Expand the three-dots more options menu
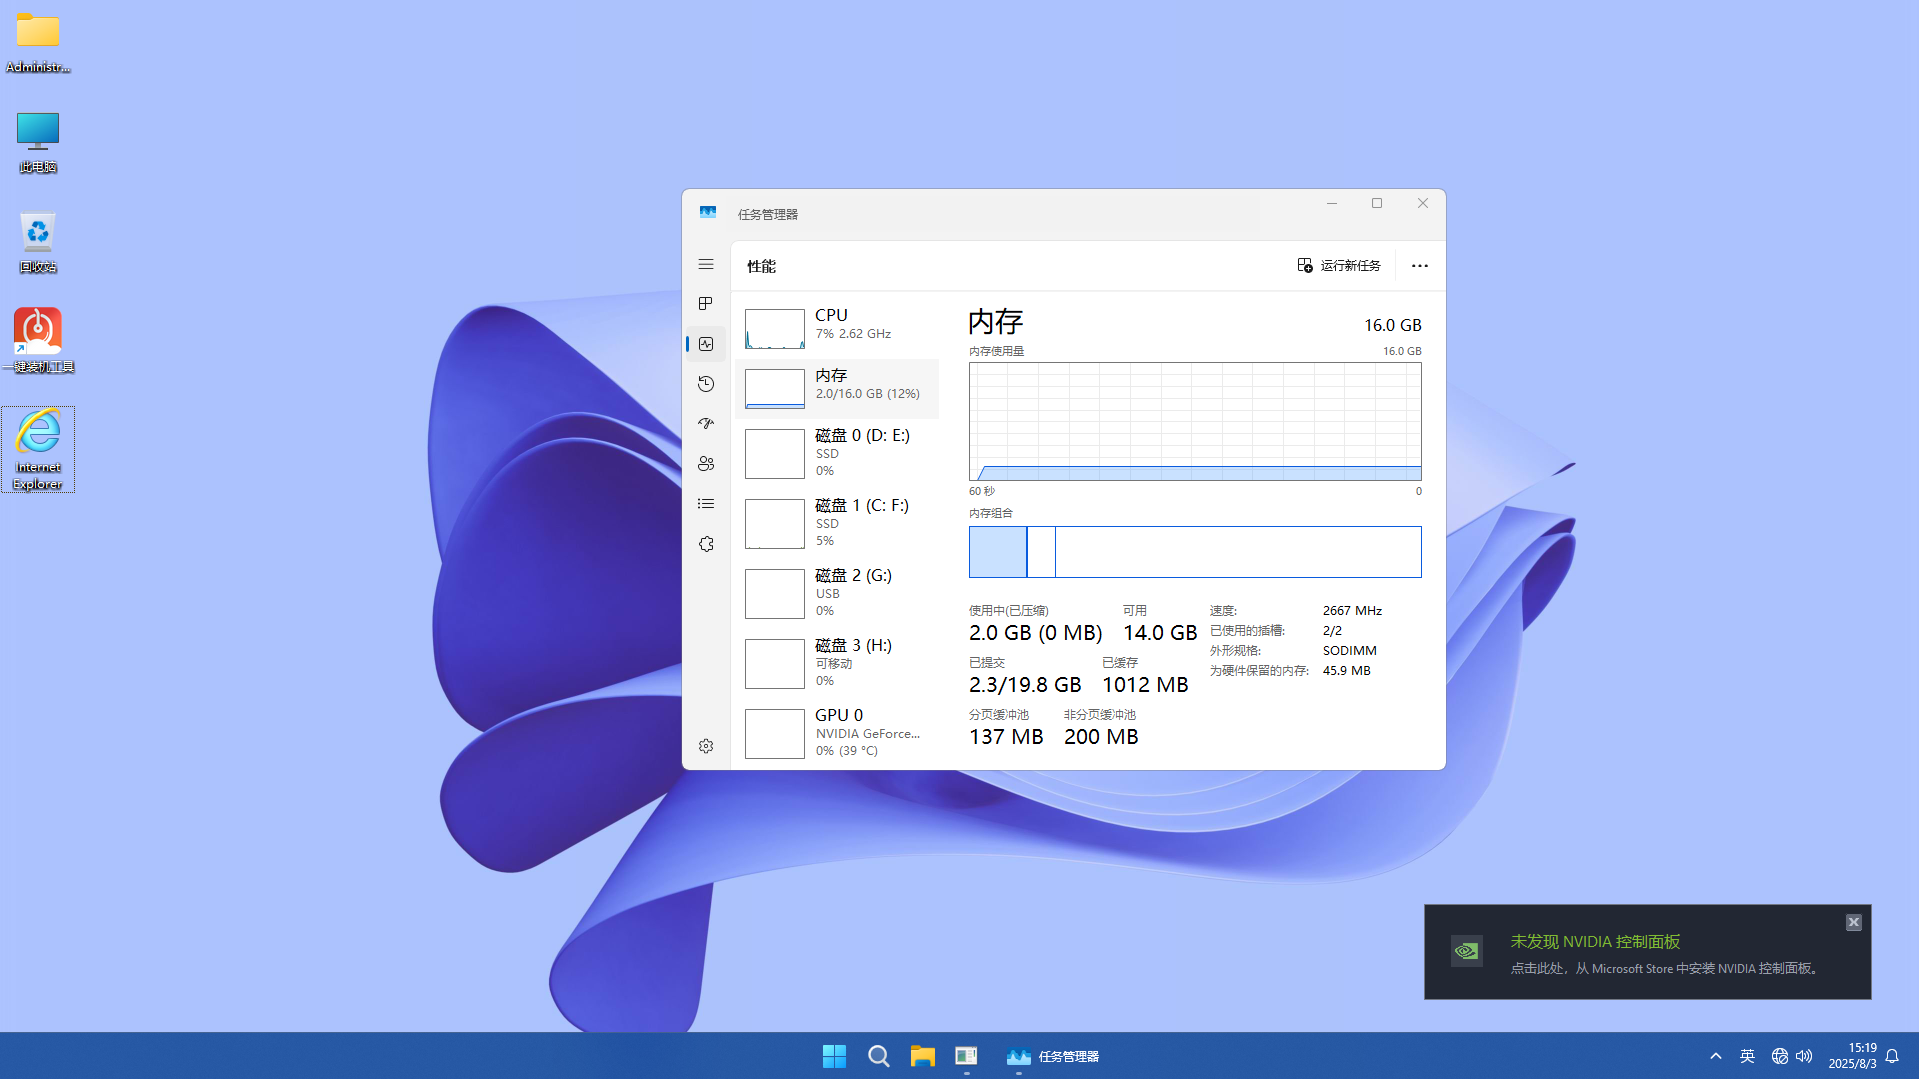Viewport: 1919px width, 1079px height. coord(1419,266)
